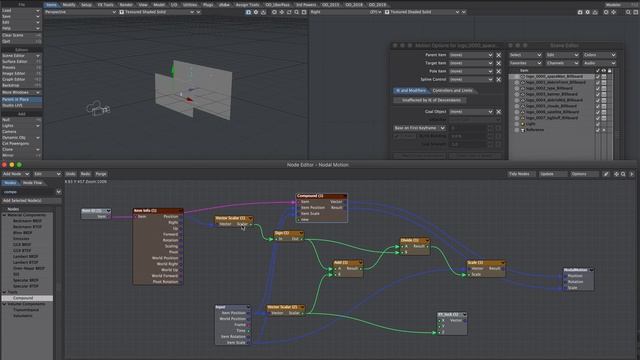Click the Node Editor fit-all crosshair icon

pyautogui.click(x=616, y=174)
